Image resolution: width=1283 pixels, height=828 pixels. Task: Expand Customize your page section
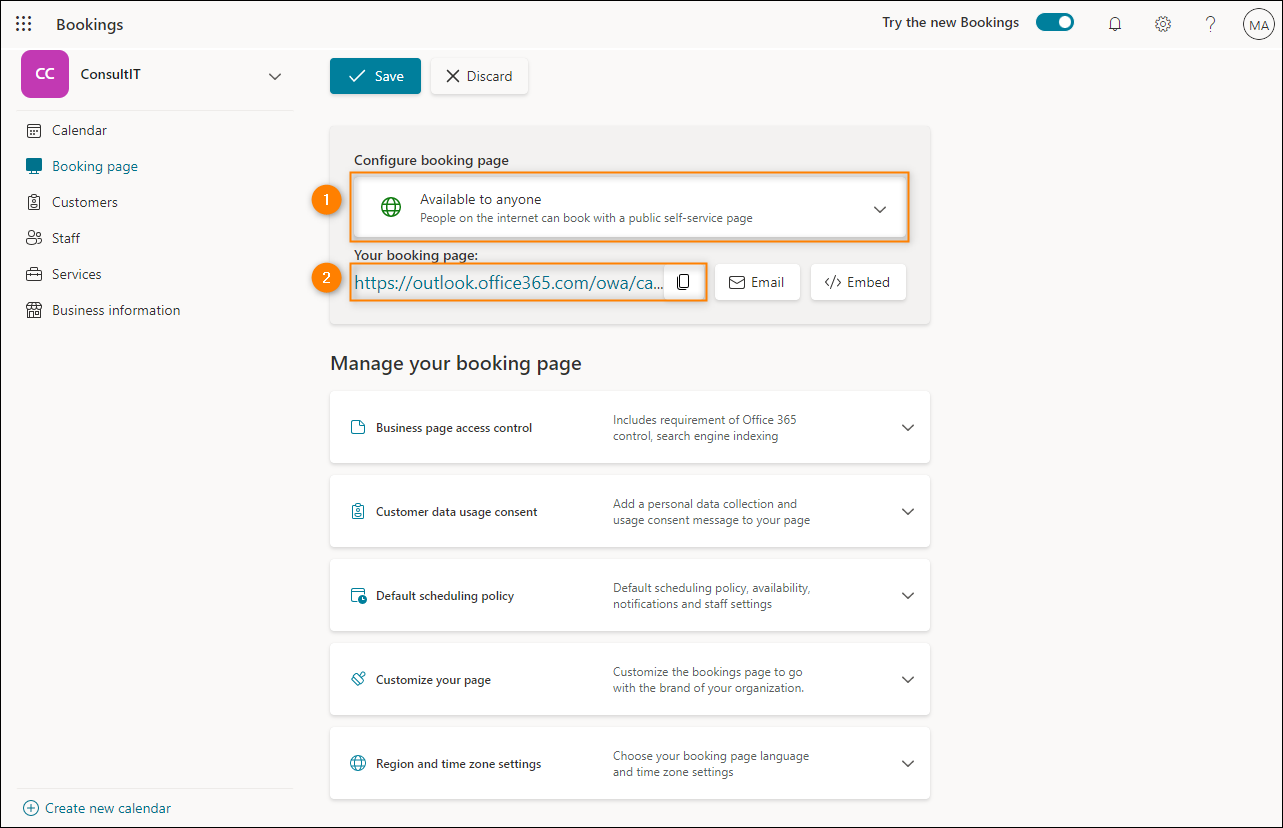(x=908, y=680)
